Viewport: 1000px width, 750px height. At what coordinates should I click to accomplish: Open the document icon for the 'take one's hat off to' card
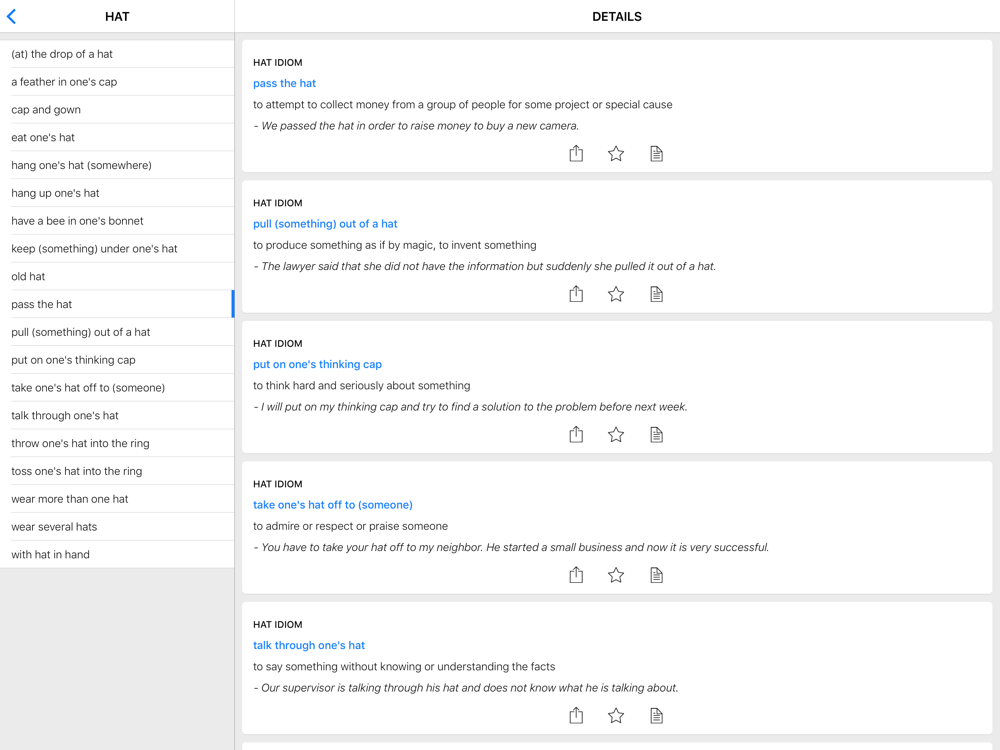coord(656,575)
